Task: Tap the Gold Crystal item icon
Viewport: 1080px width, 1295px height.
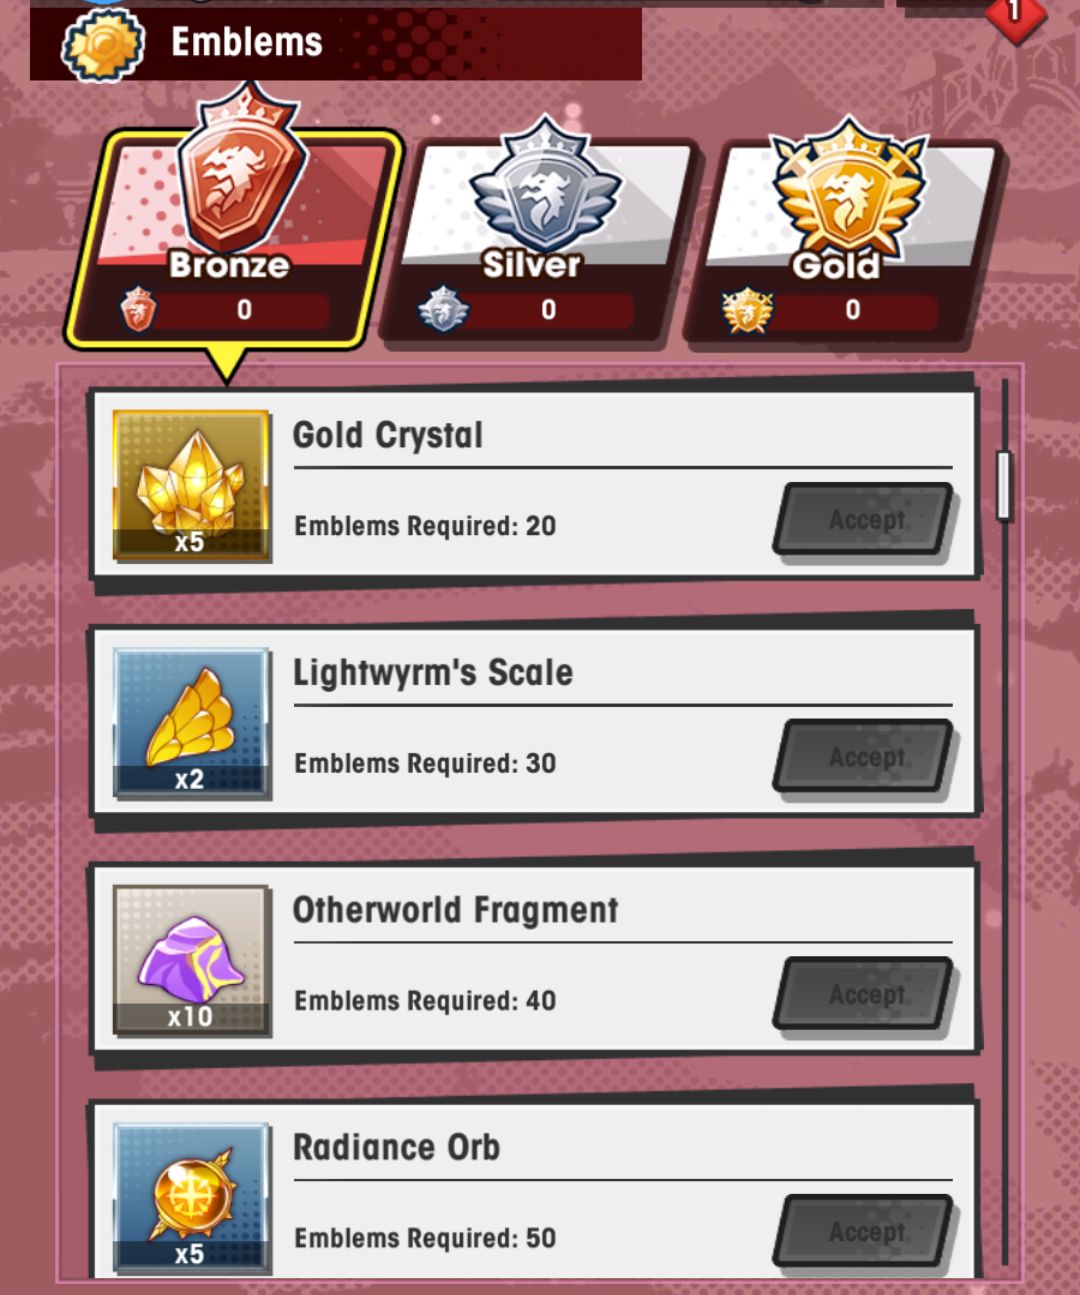Action: click(191, 484)
